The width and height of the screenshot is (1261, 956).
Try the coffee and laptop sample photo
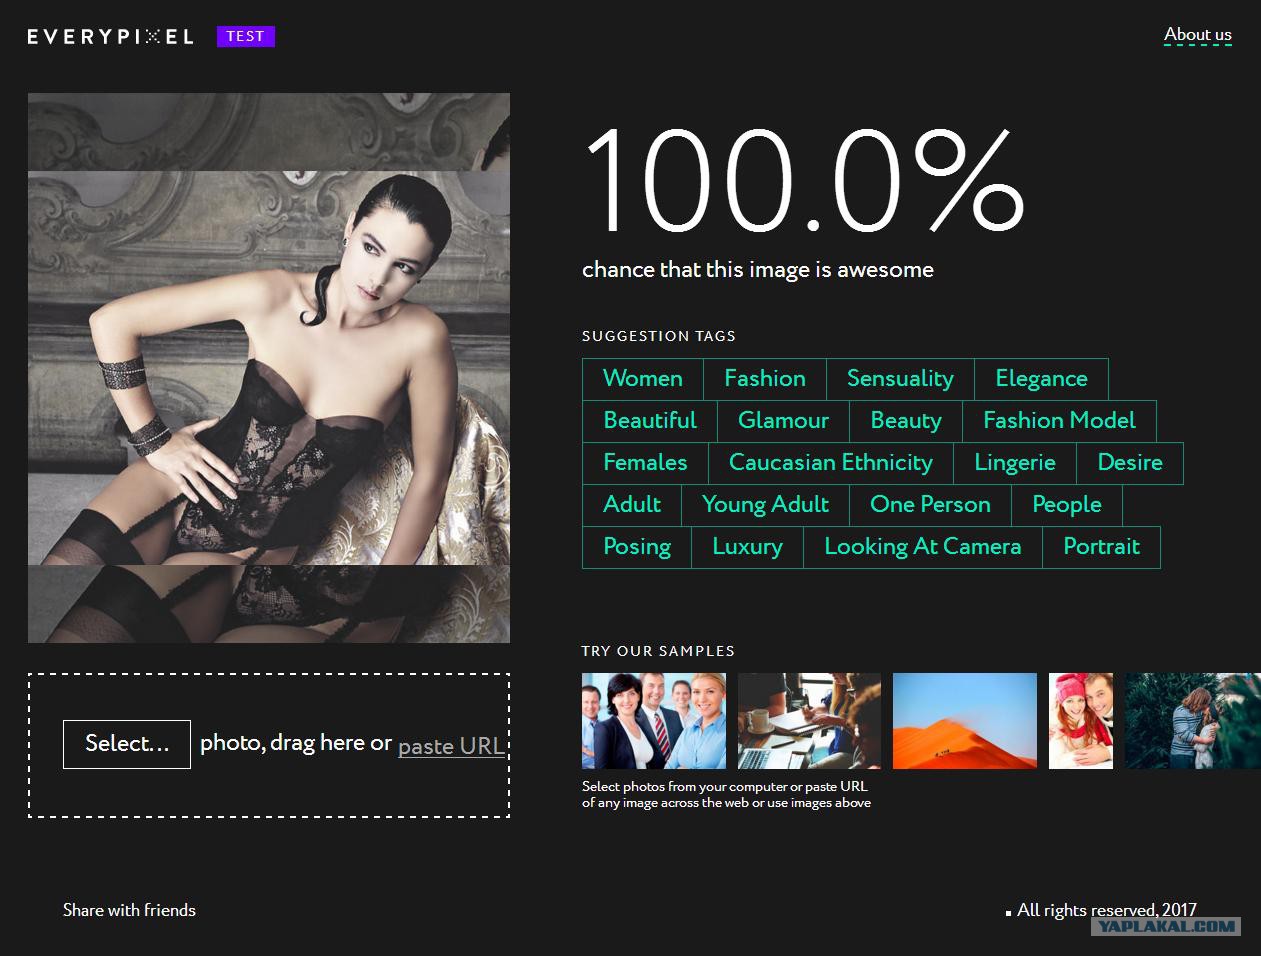point(809,721)
